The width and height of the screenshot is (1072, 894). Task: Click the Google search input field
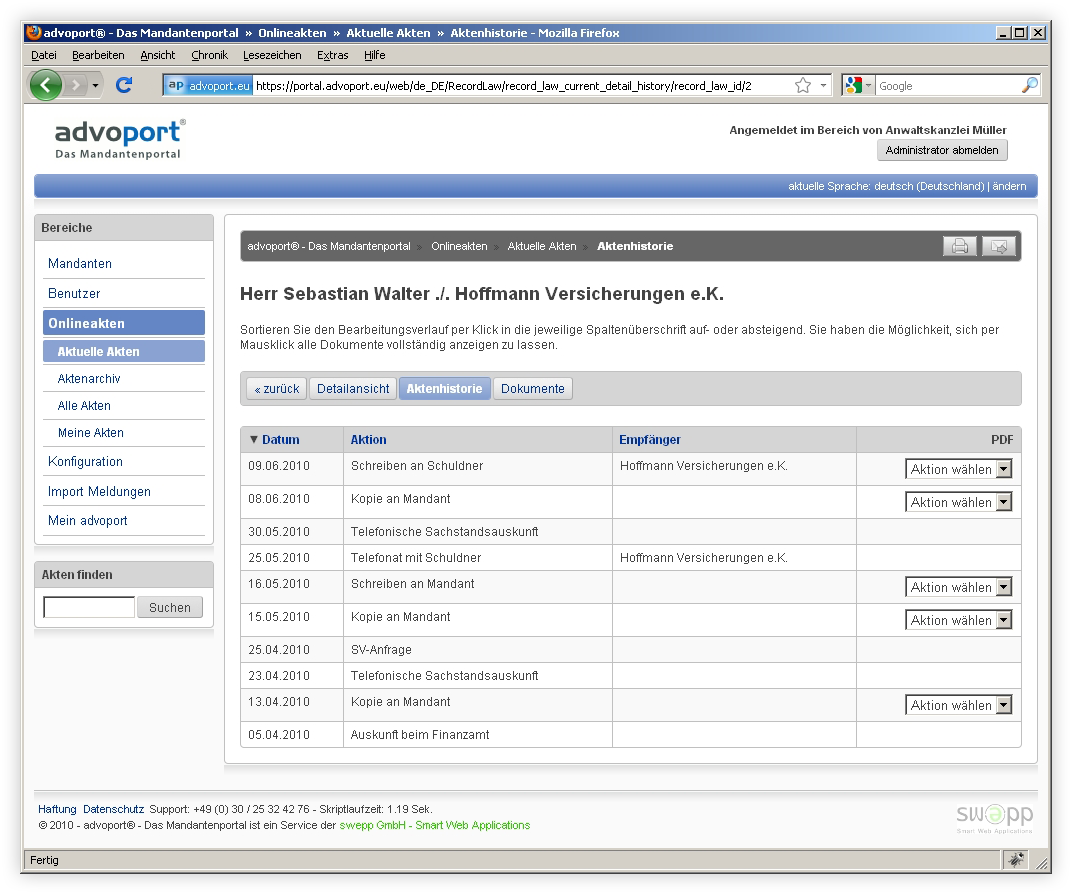(948, 85)
